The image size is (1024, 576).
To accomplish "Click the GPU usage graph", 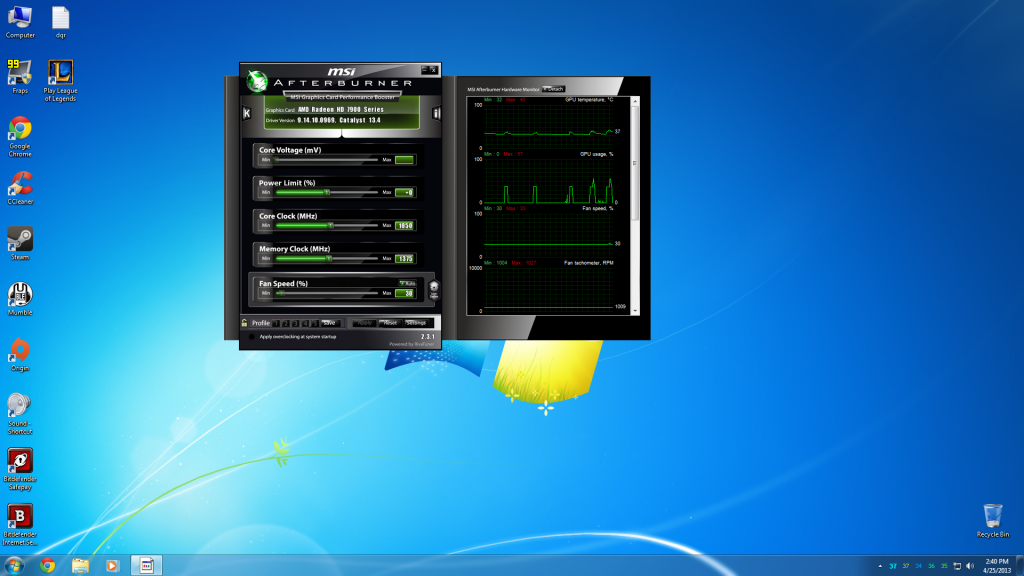I will click(x=549, y=180).
